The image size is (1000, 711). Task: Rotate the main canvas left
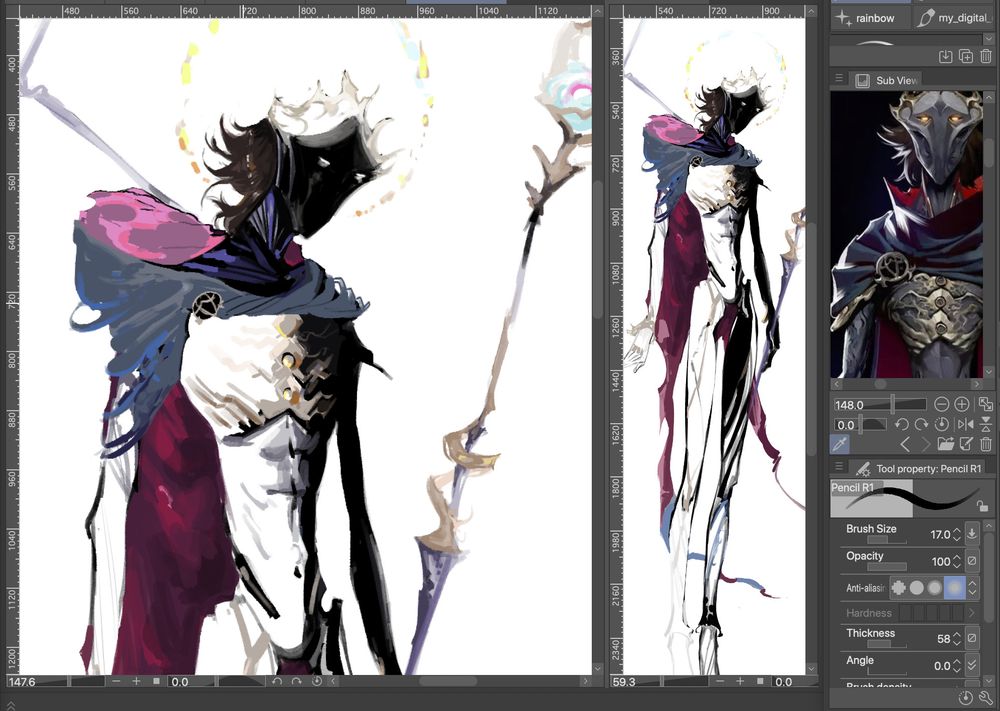point(276,682)
